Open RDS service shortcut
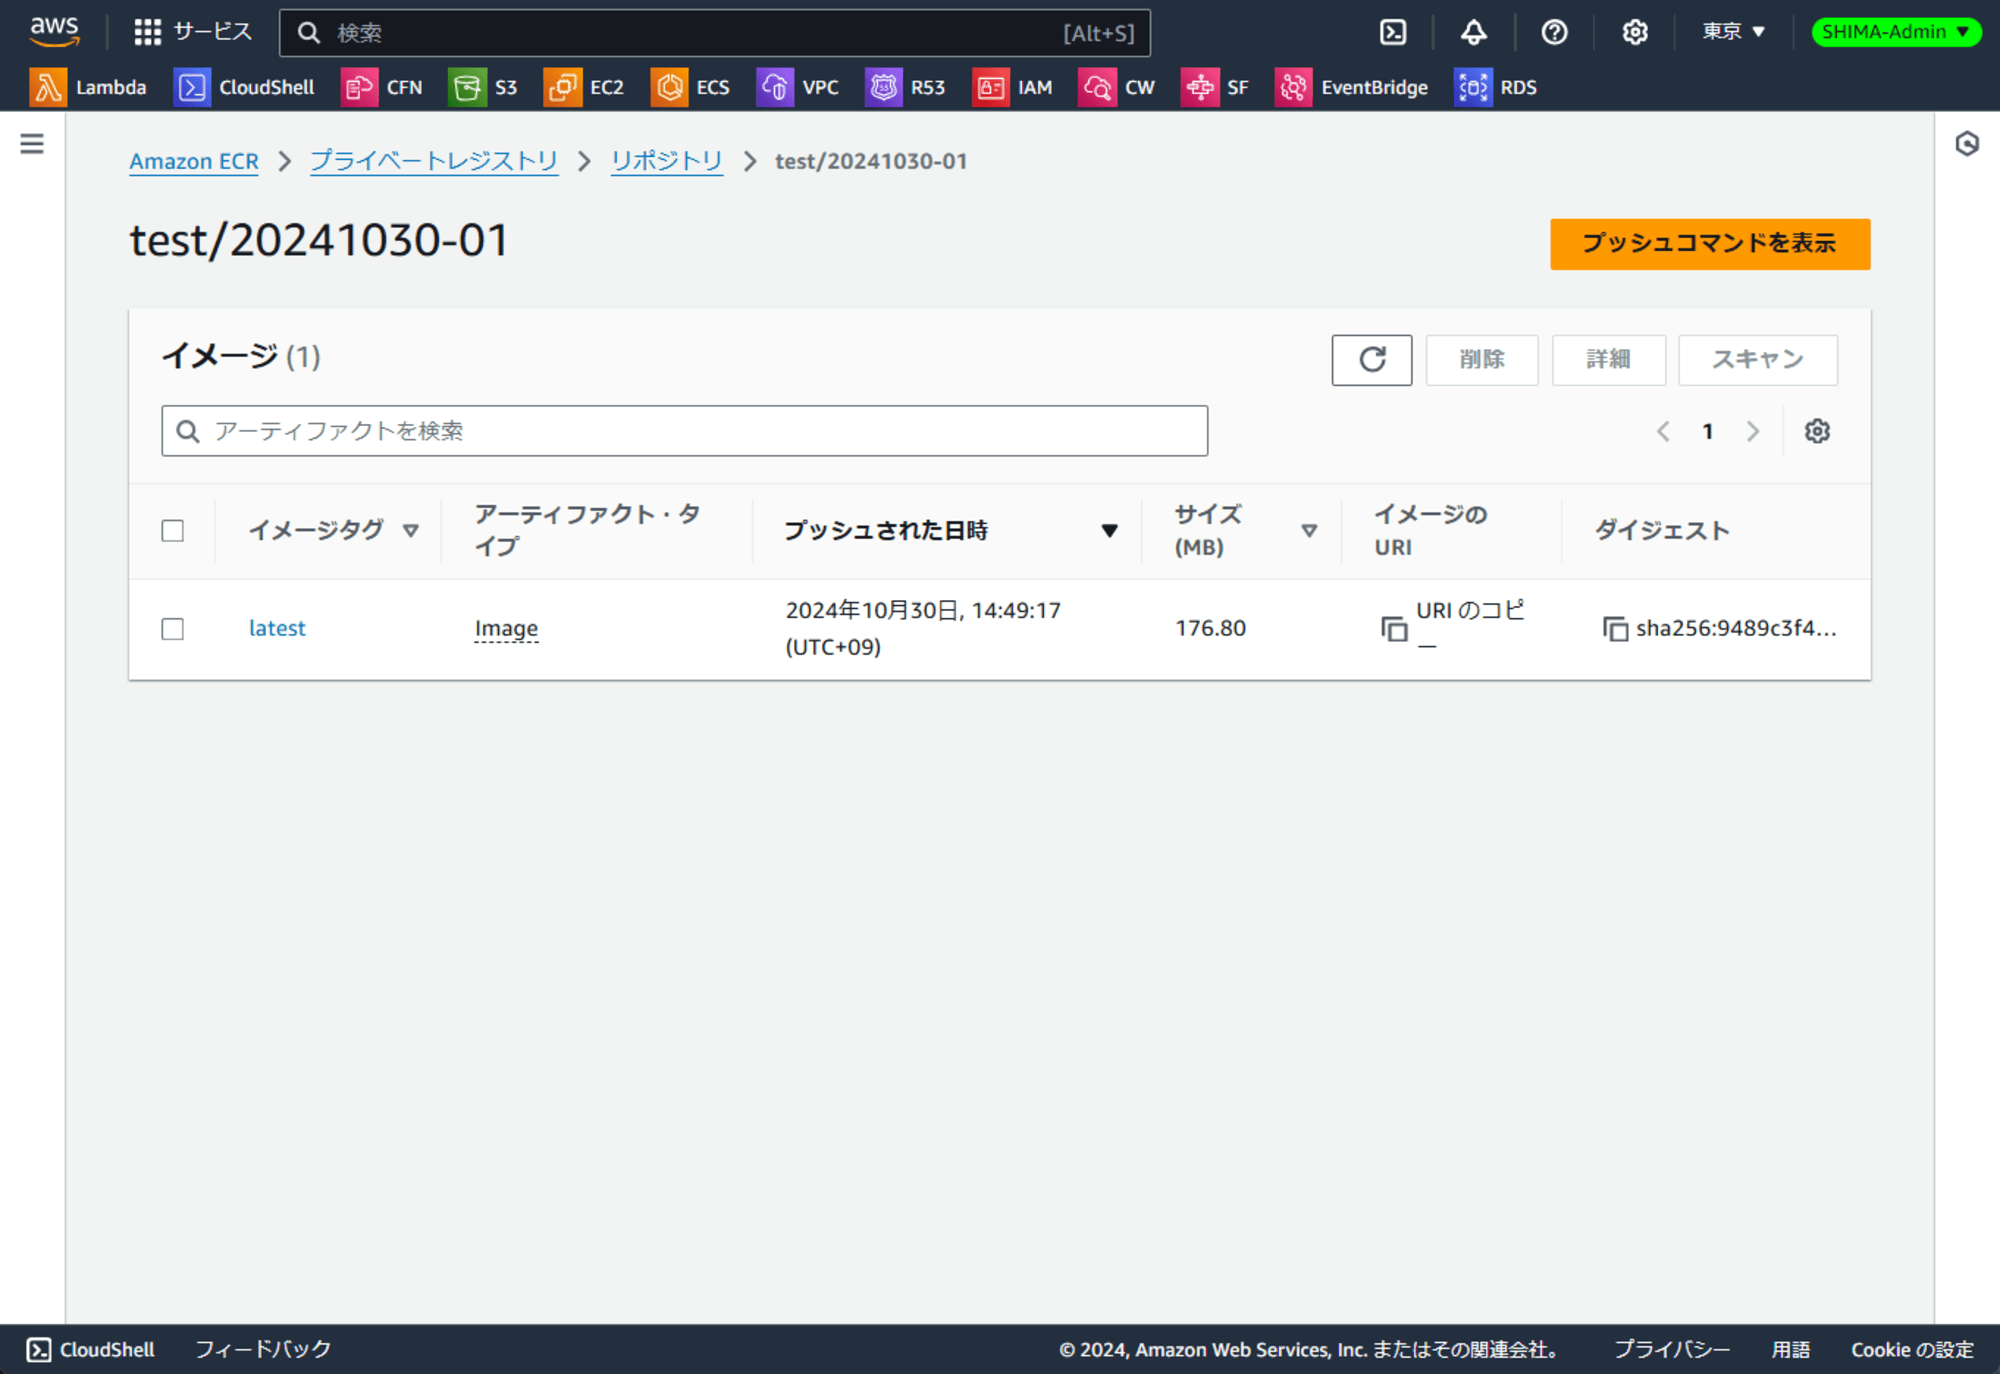Image resolution: width=2000 pixels, height=1374 pixels. point(1496,87)
